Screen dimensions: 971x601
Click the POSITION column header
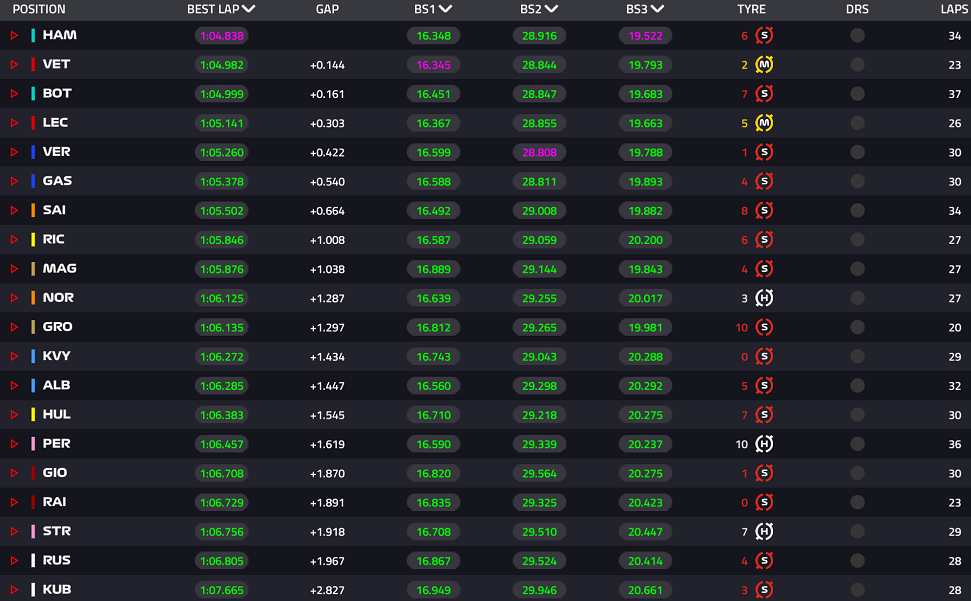(x=39, y=9)
